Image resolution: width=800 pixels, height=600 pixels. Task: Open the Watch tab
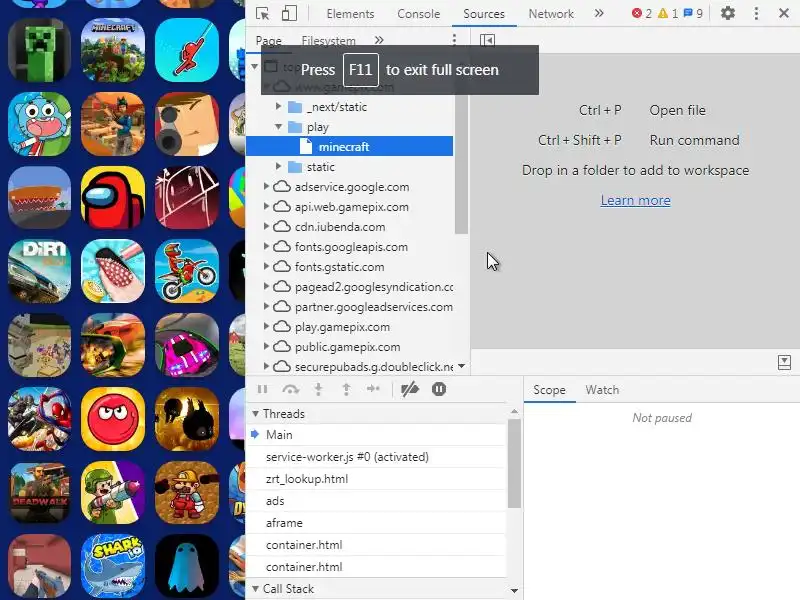[602, 390]
